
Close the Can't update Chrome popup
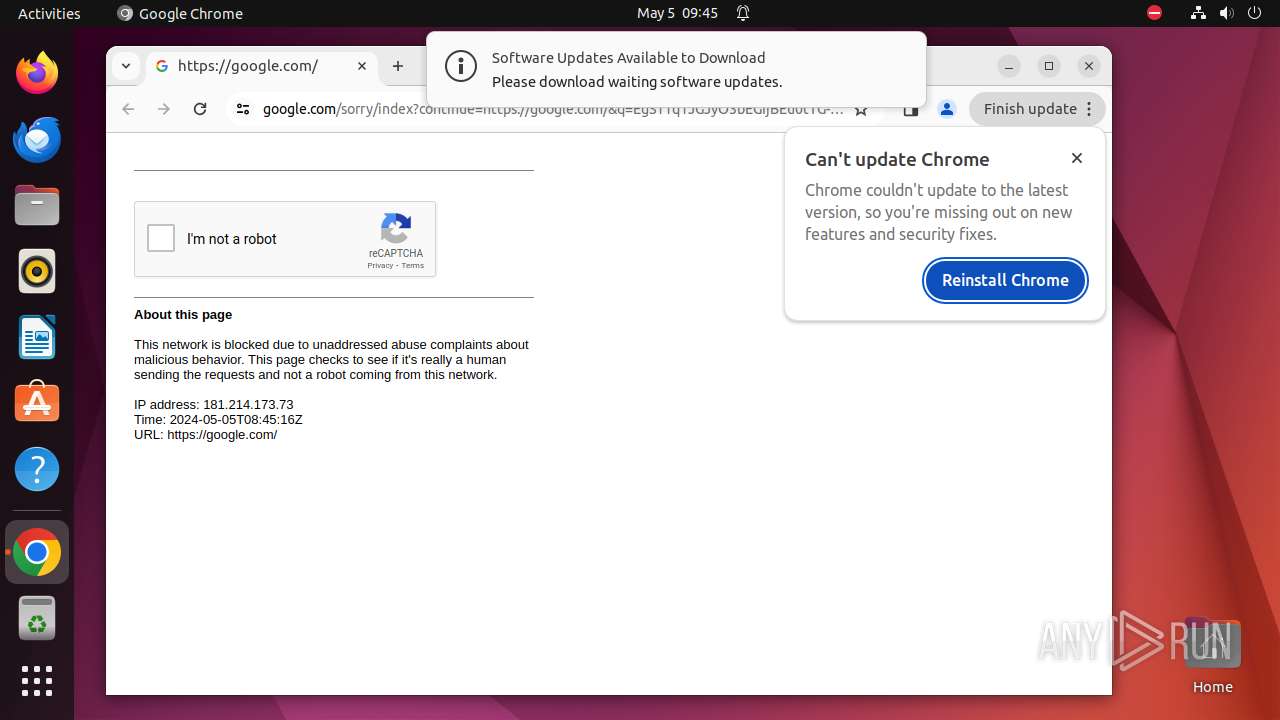tap(1077, 158)
